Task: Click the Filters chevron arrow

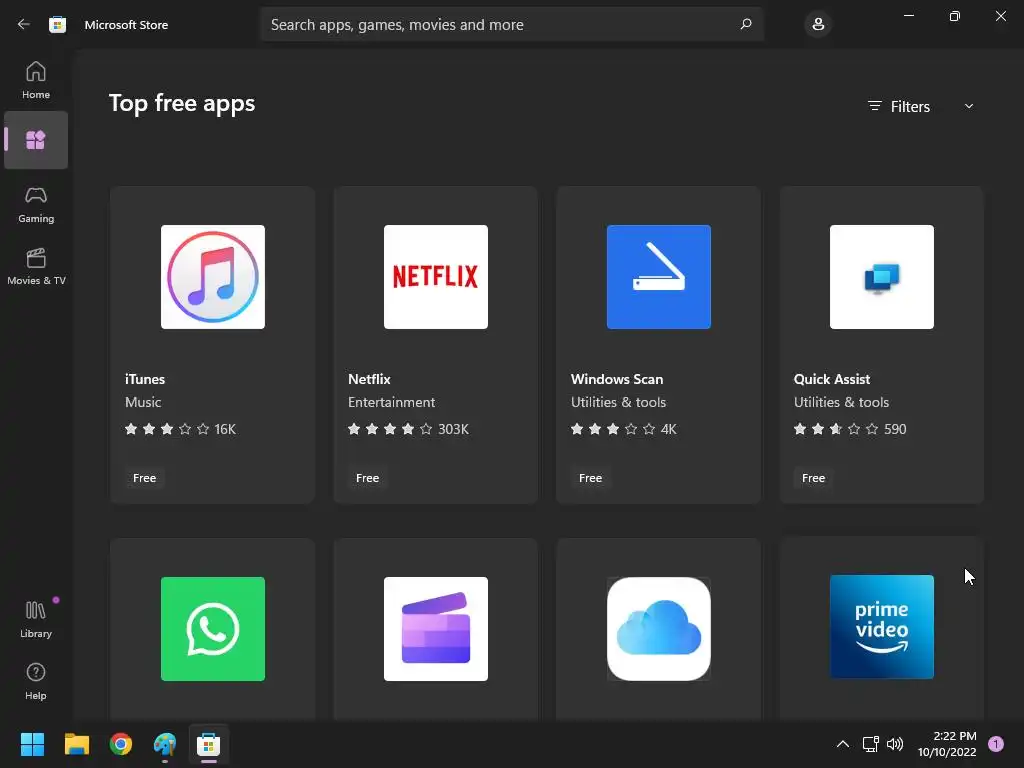Action: point(969,106)
